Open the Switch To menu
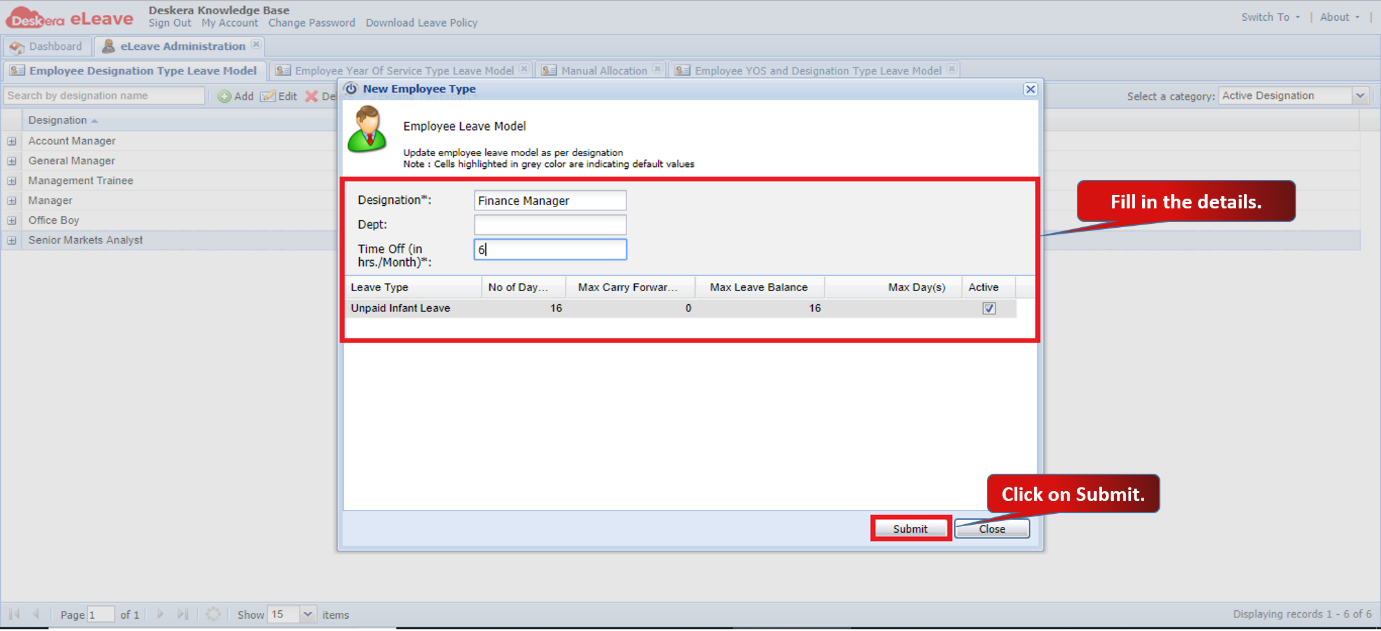The height and width of the screenshot is (631, 1381). [1271, 17]
